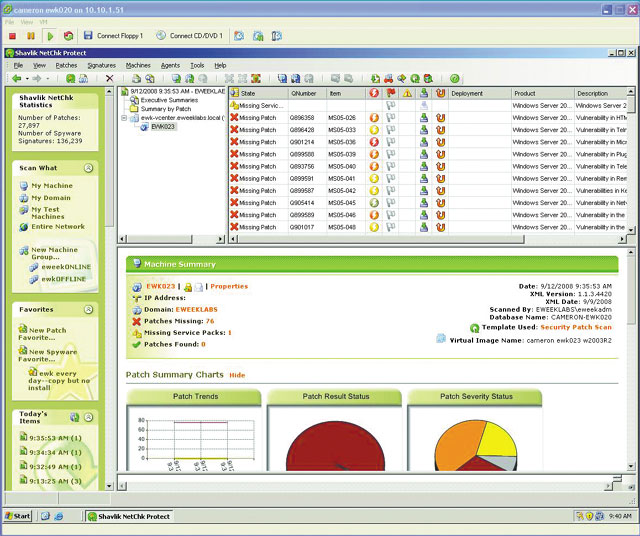Collapse the Scan What panel
The height and width of the screenshot is (536, 640).
[x=88, y=168]
